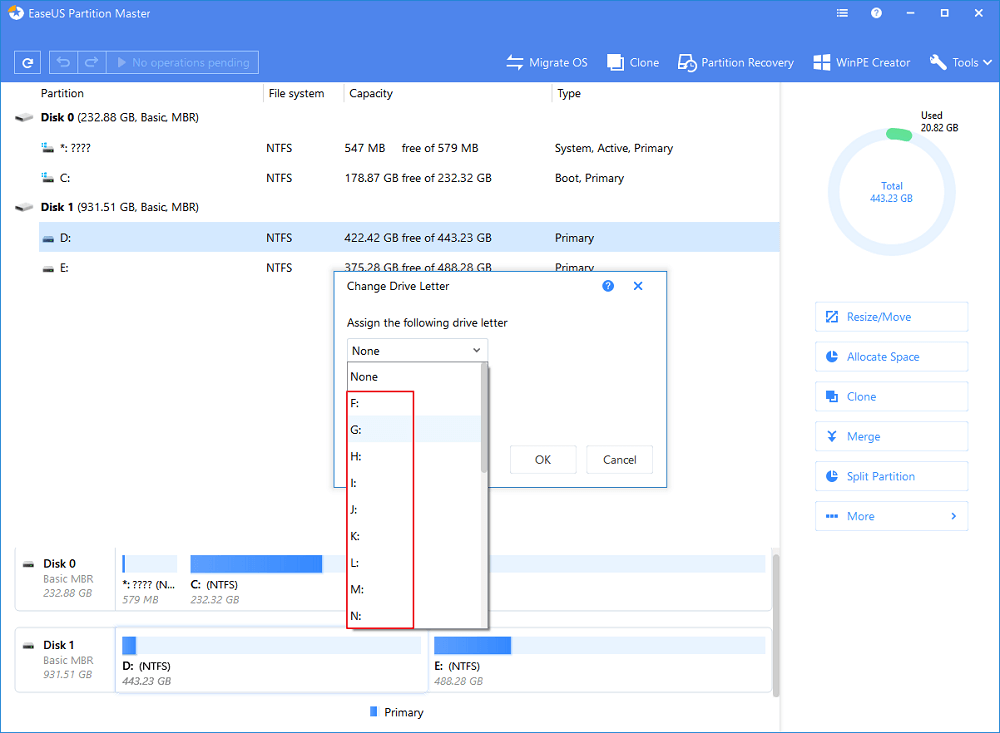Click the refresh icon in toolbar
The height and width of the screenshot is (733, 1000).
(28, 62)
